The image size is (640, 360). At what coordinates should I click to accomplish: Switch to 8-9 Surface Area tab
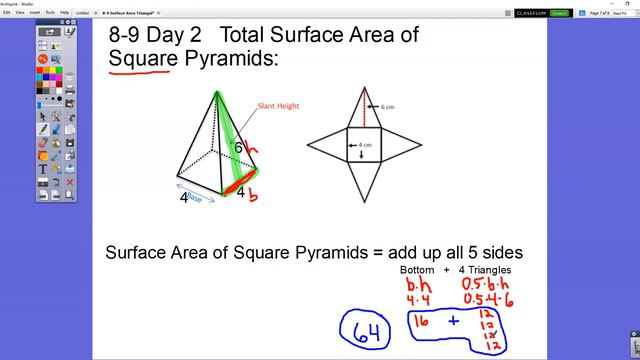pos(128,13)
